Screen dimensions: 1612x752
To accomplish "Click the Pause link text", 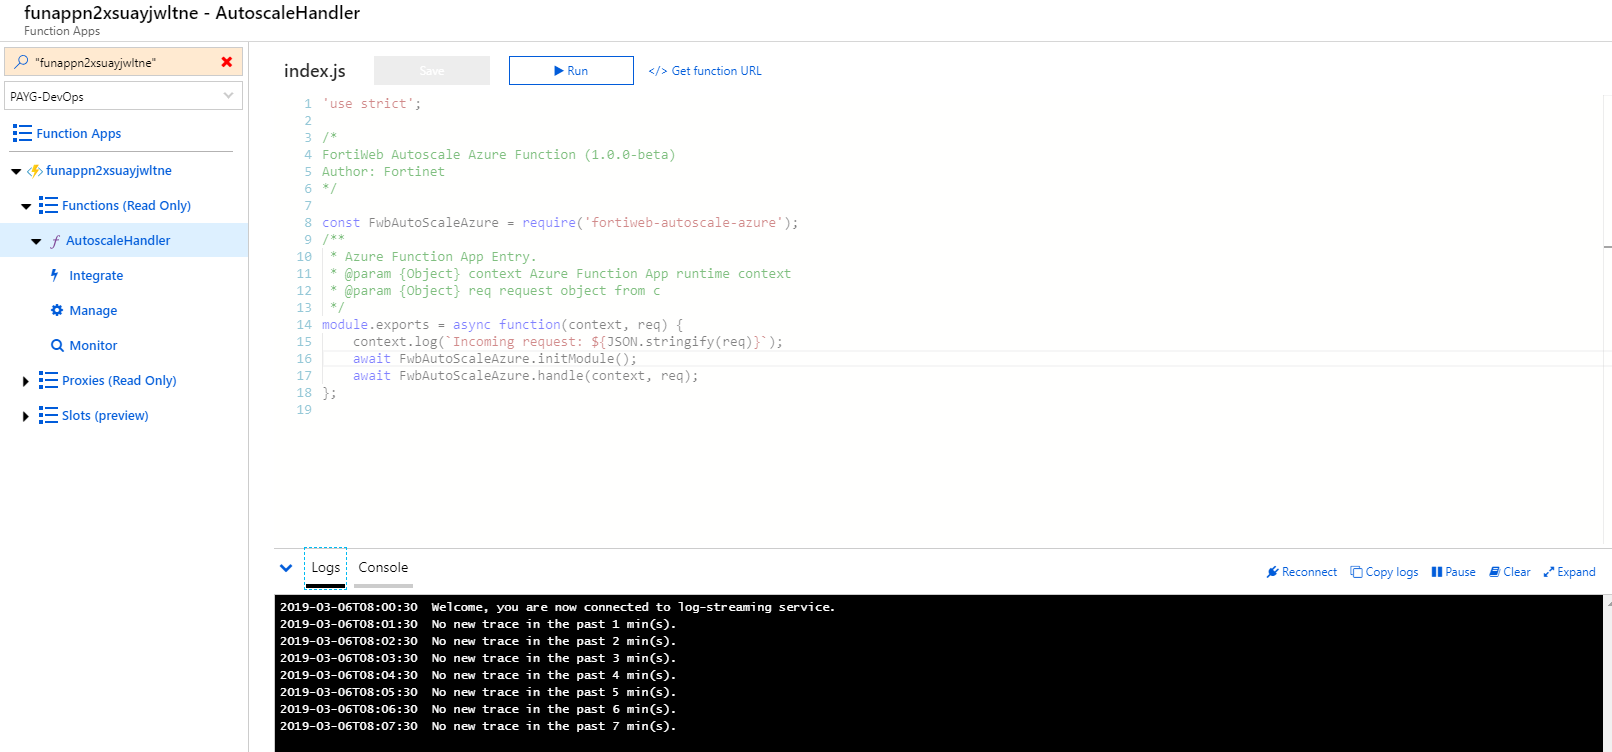I will tap(1460, 572).
